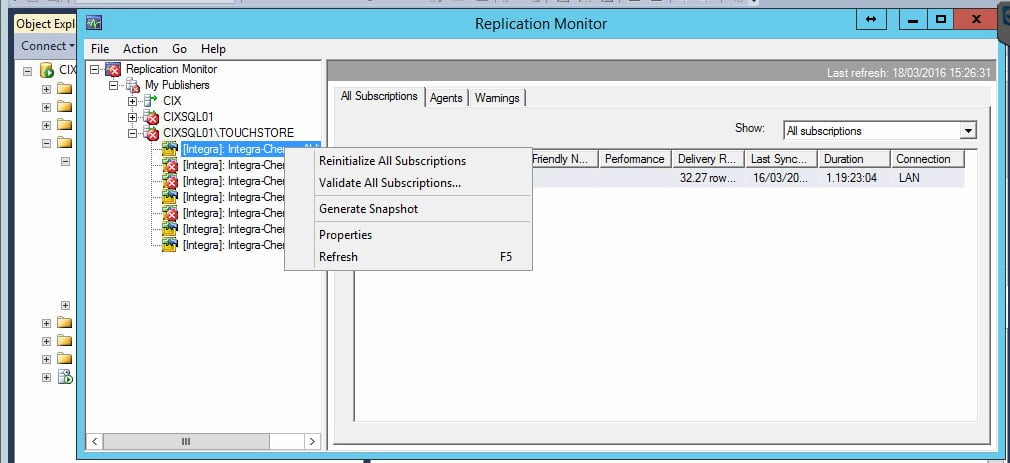
Task: Click the CIX server icon in Object Explorer
Action: [x=46, y=70]
